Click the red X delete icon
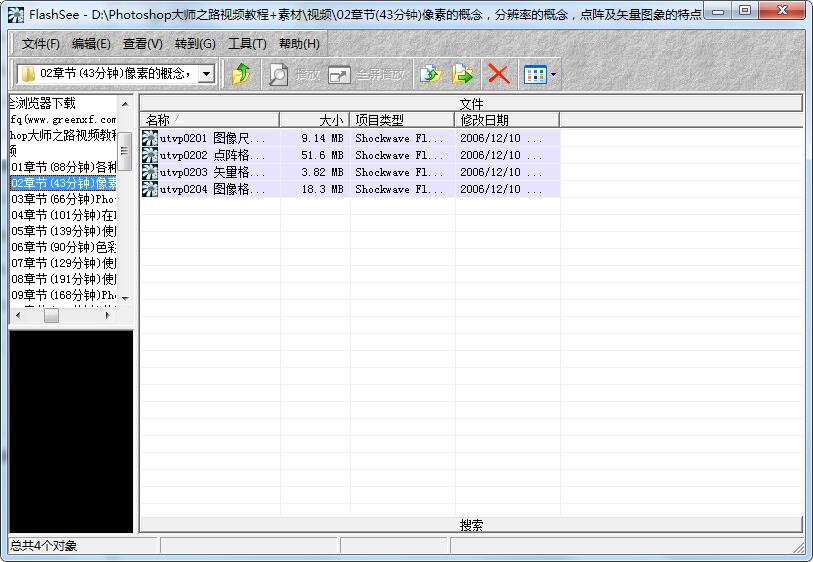Screen dimensions: 813x562 pos(499,74)
